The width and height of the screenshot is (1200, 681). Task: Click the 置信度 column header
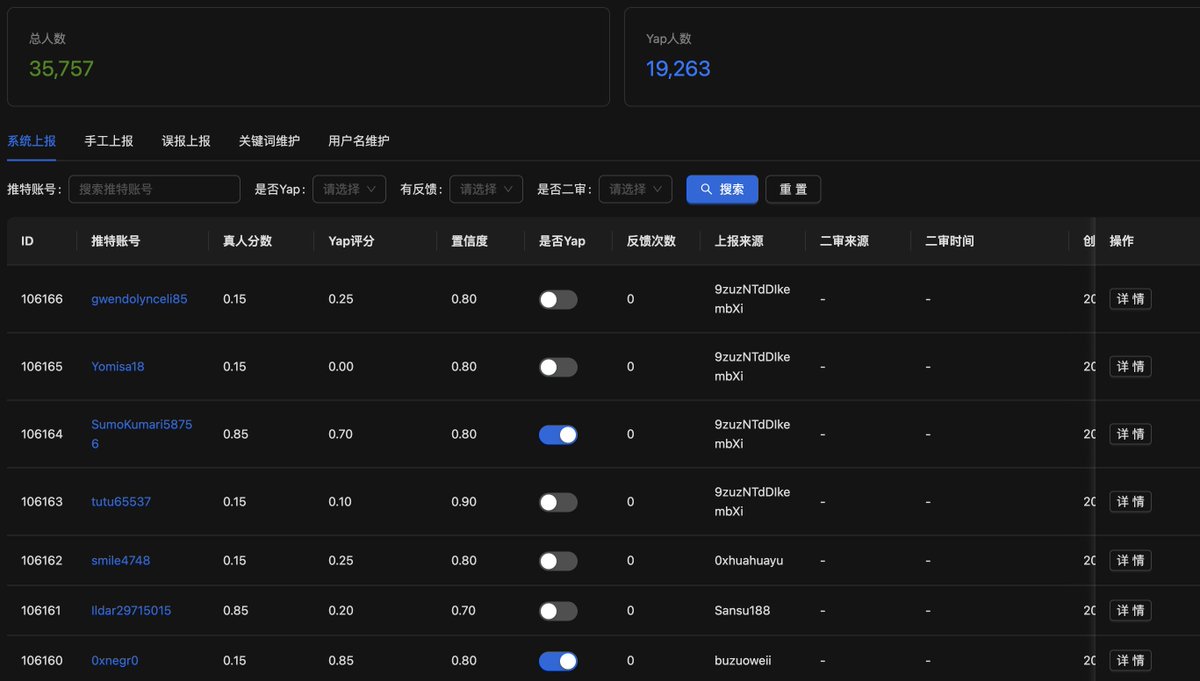(x=469, y=241)
